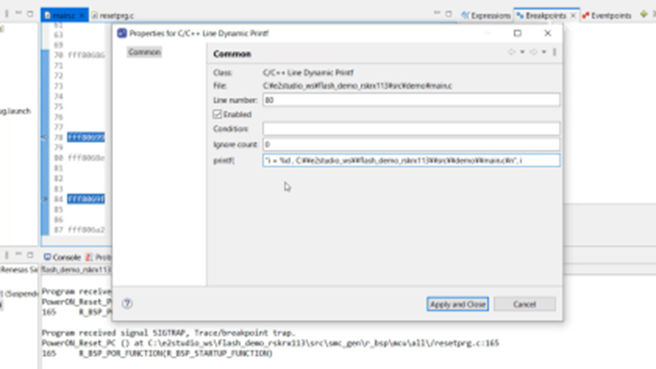Switch to the main.c editor tab
The image size is (656, 369).
pyautogui.click(x=63, y=15)
